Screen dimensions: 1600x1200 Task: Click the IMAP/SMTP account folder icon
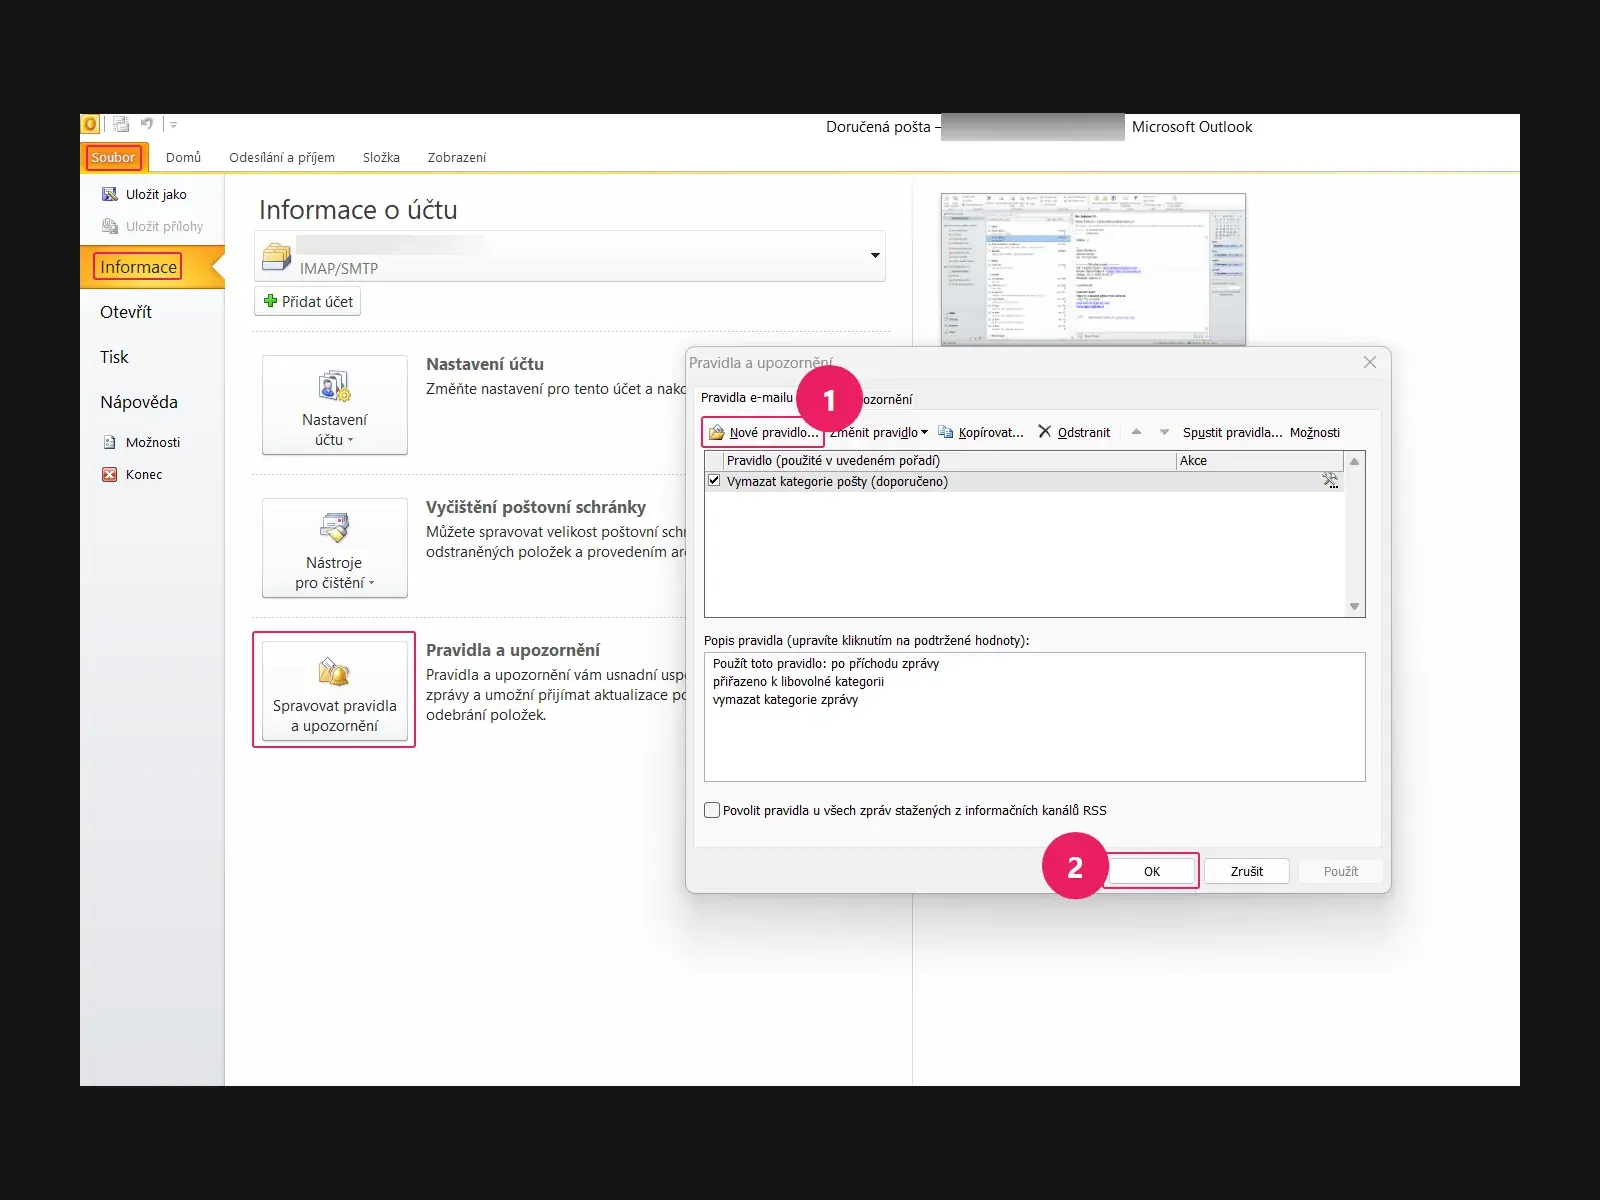(276, 257)
